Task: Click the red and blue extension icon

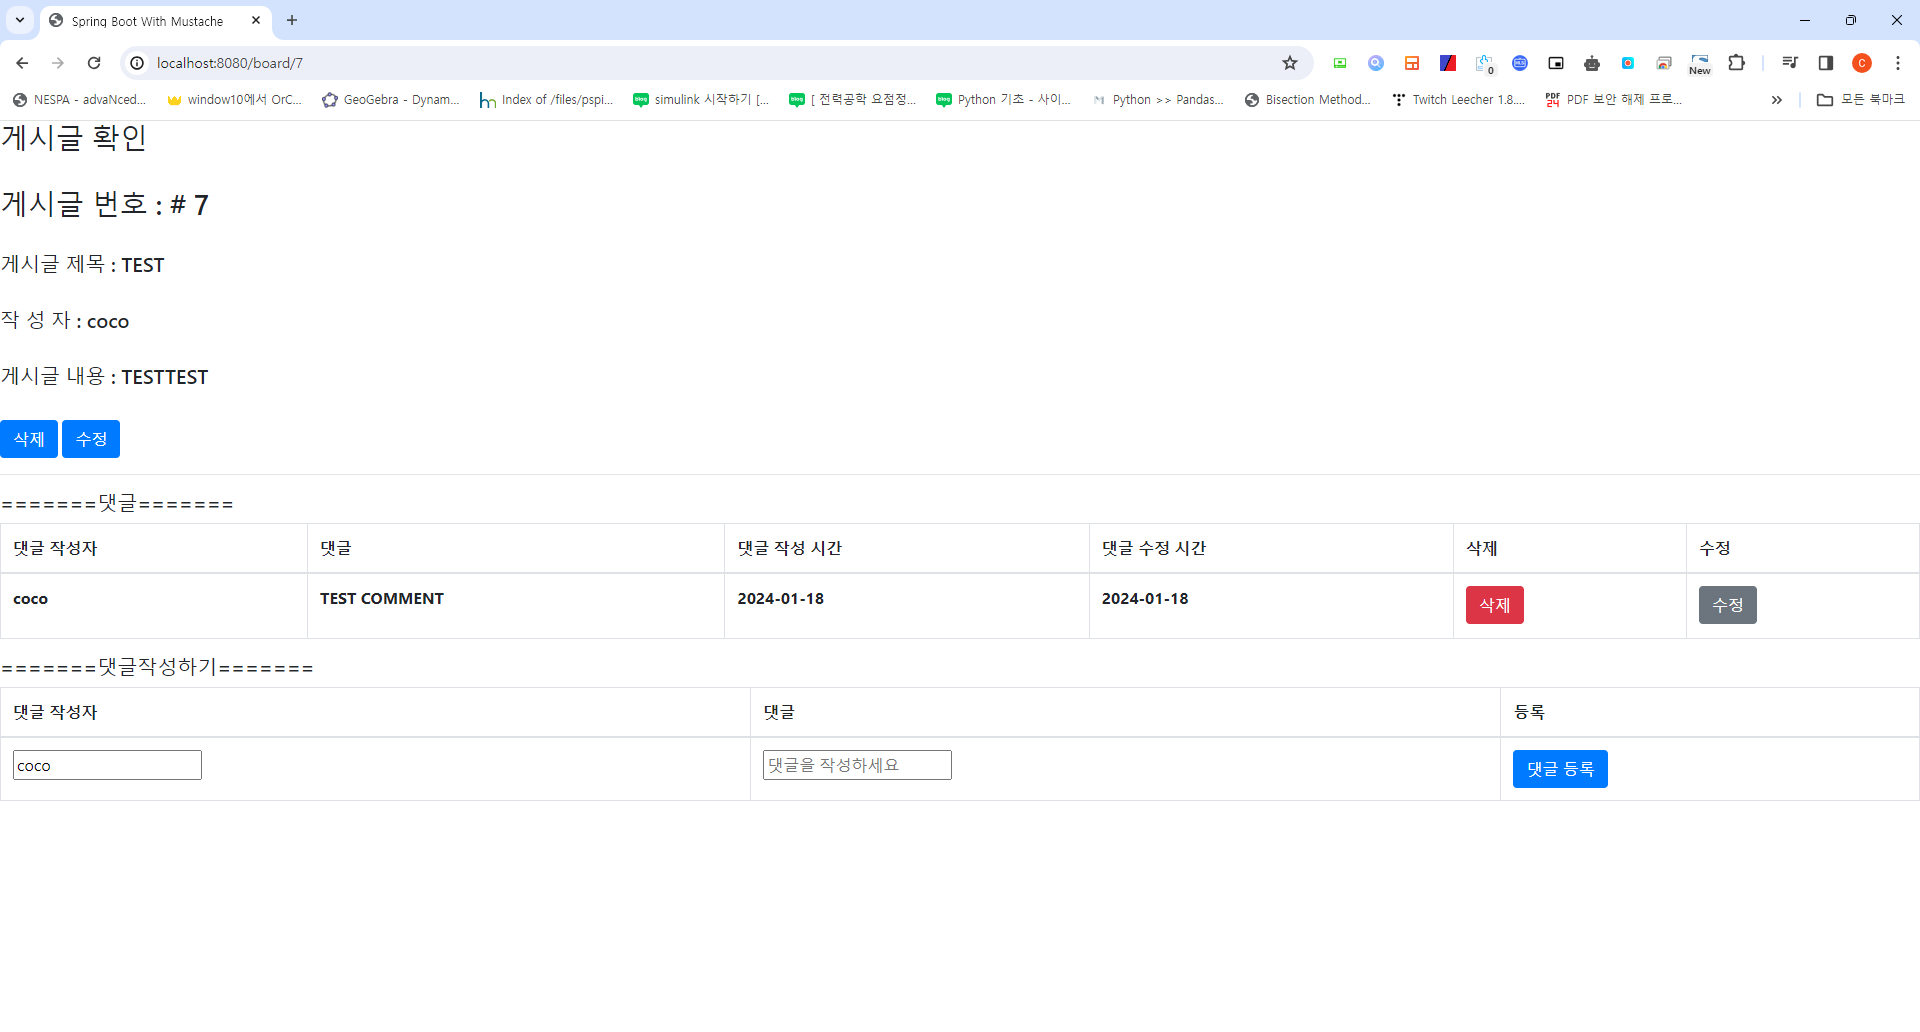Action: tap(1448, 63)
